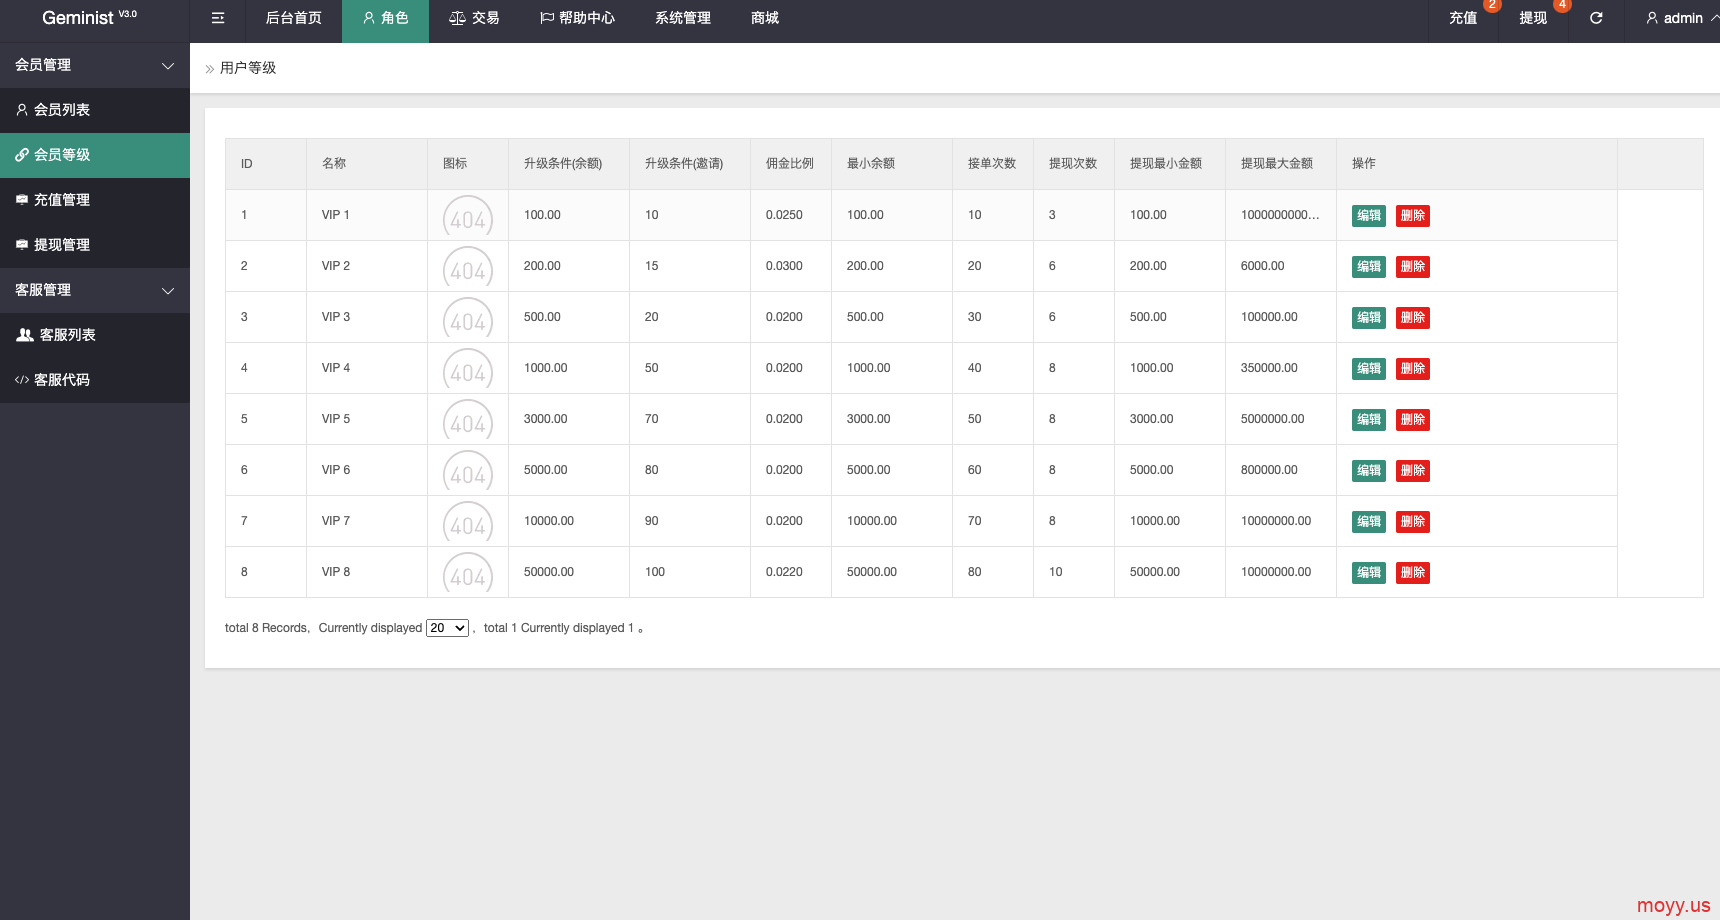1720x920 pixels.
Task: Click 编辑 button for VIP 4
Action: pos(1369,369)
